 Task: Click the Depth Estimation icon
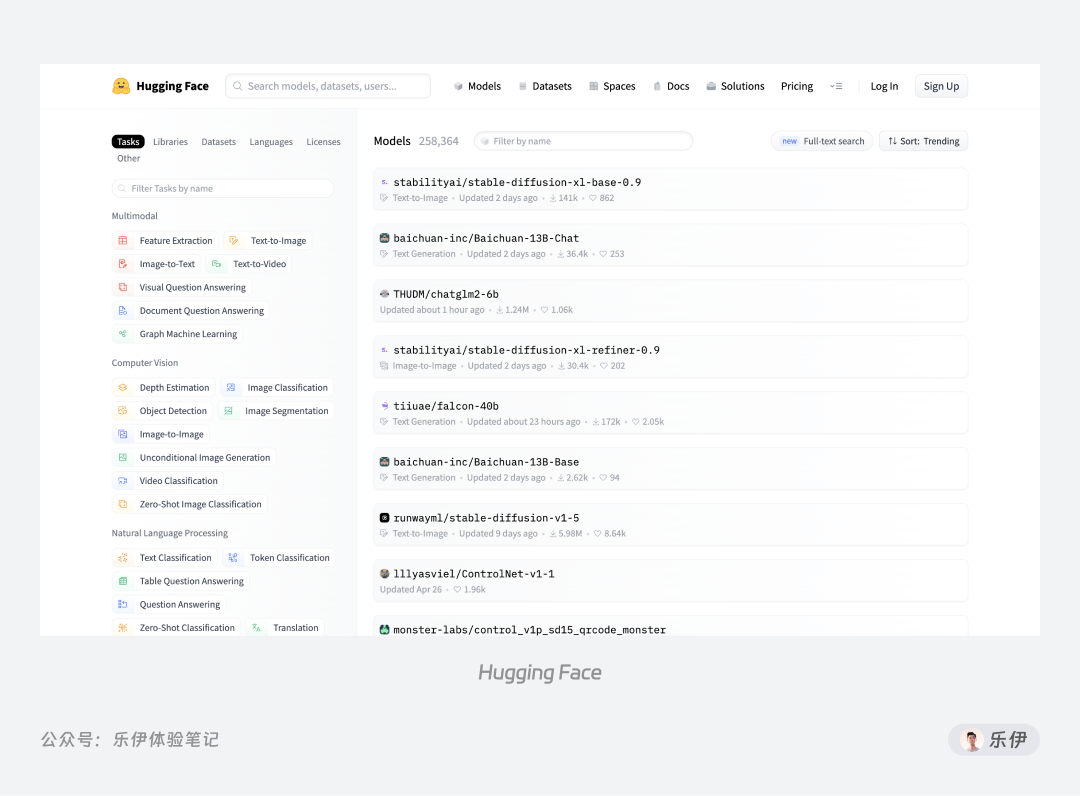click(123, 388)
